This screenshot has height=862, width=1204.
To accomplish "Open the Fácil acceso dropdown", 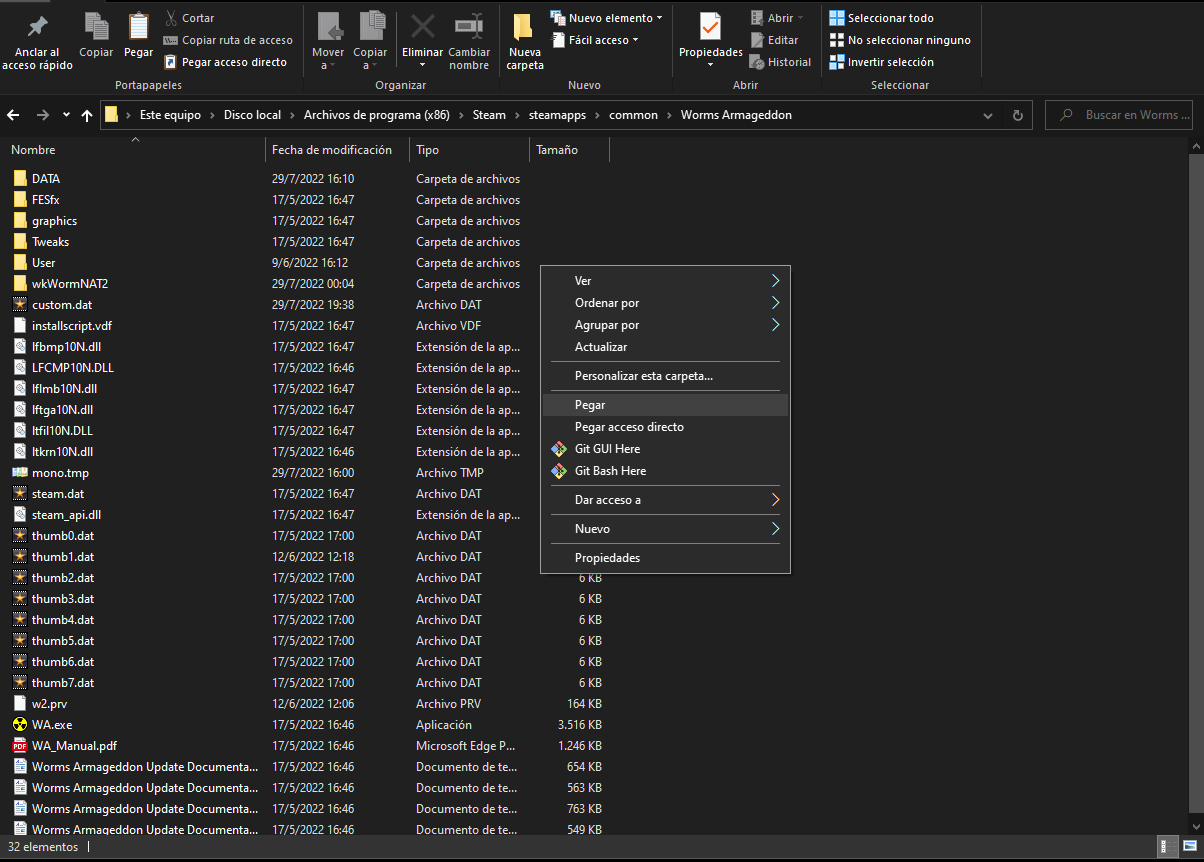I will point(594,40).
